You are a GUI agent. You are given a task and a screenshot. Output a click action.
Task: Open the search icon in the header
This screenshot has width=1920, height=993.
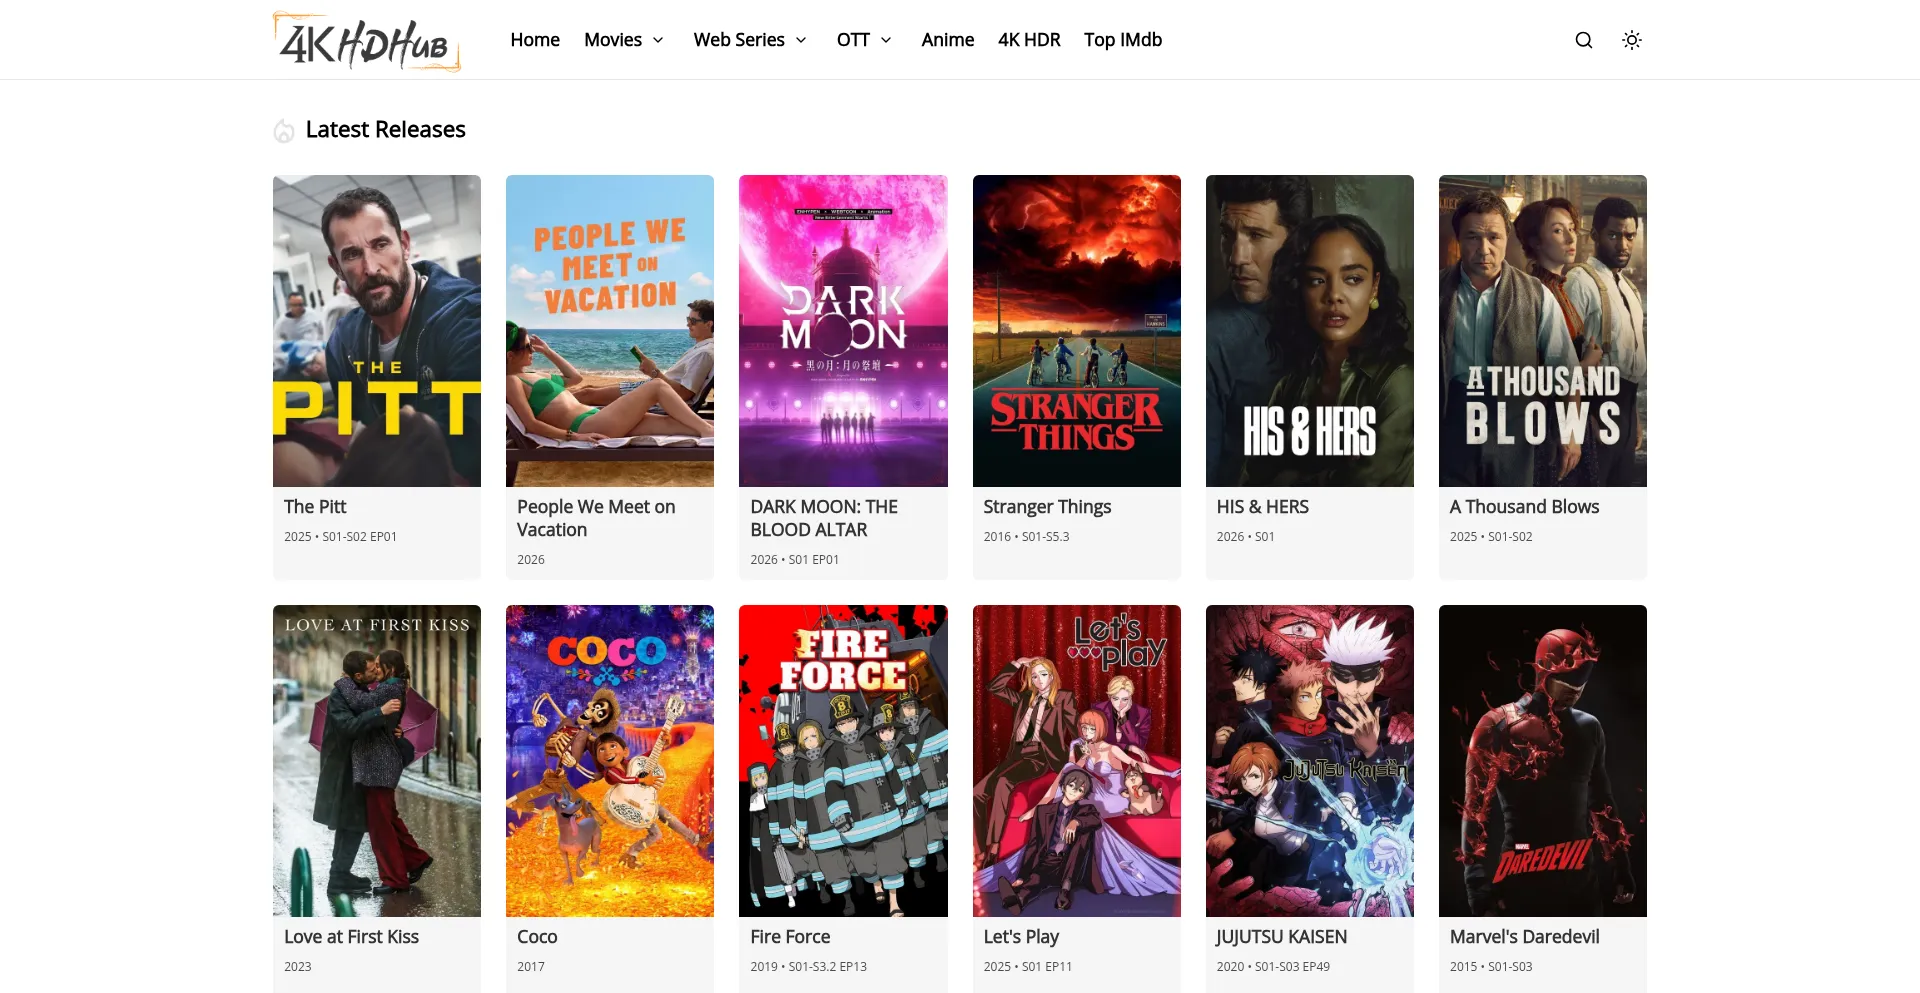tap(1583, 40)
